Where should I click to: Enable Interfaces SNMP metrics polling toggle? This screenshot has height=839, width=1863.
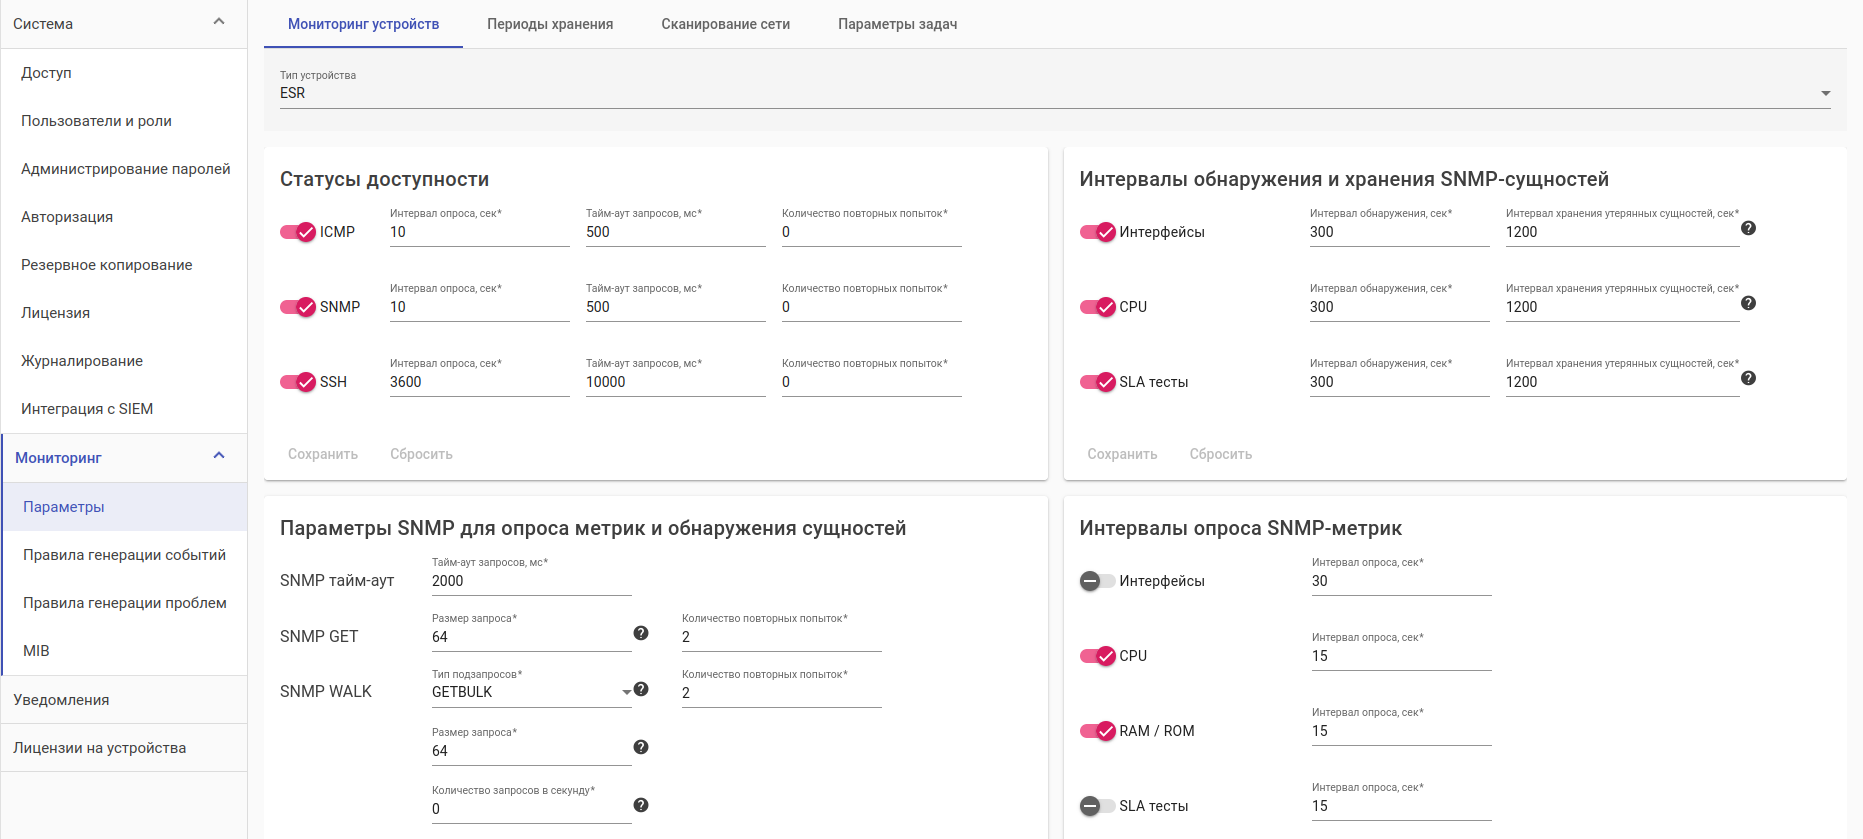[1097, 581]
